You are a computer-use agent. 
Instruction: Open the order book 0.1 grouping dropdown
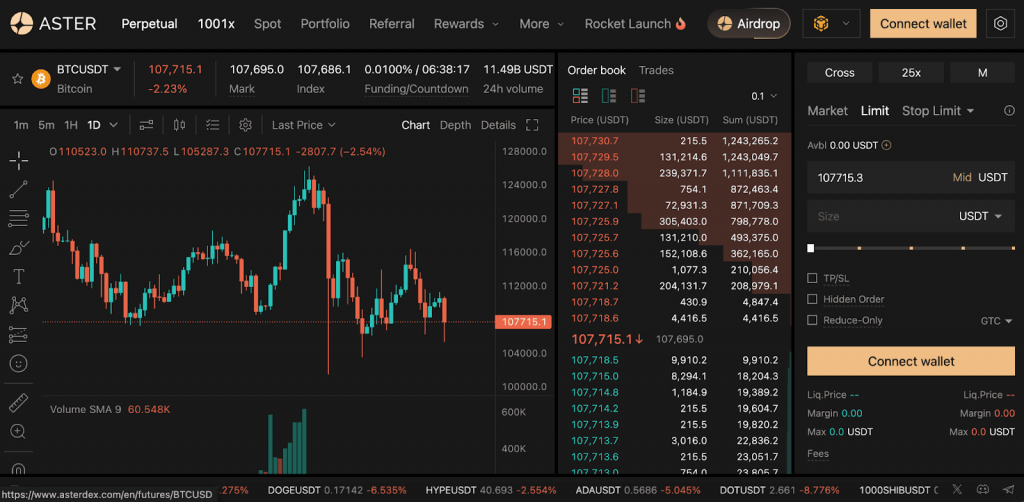(x=764, y=96)
